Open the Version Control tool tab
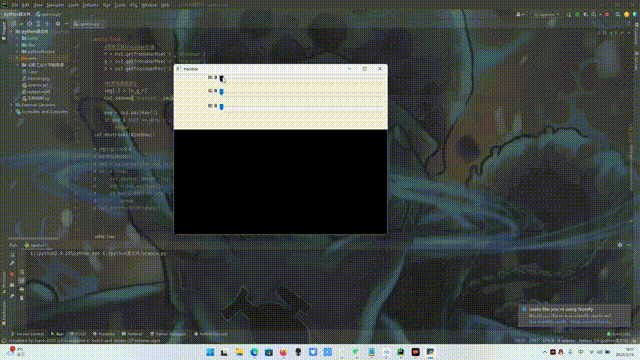640x360 pixels. 27,334
